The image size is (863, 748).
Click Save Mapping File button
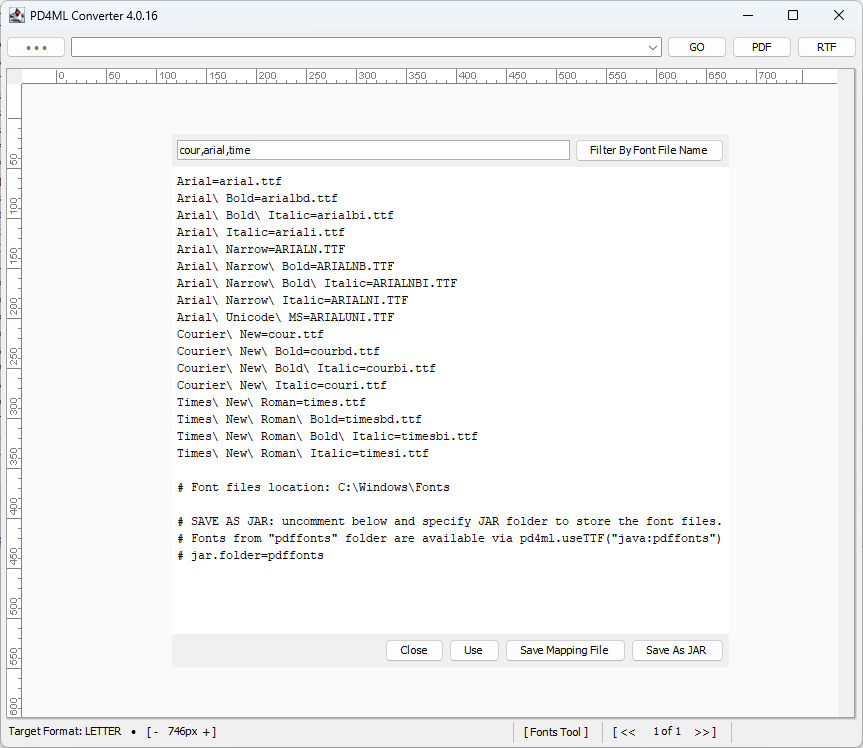point(565,651)
